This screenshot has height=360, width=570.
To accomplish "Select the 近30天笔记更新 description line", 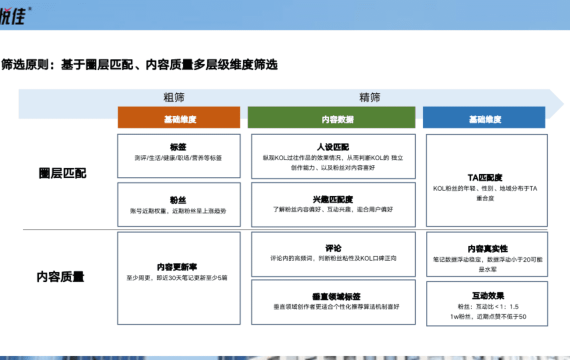I will (177, 278).
